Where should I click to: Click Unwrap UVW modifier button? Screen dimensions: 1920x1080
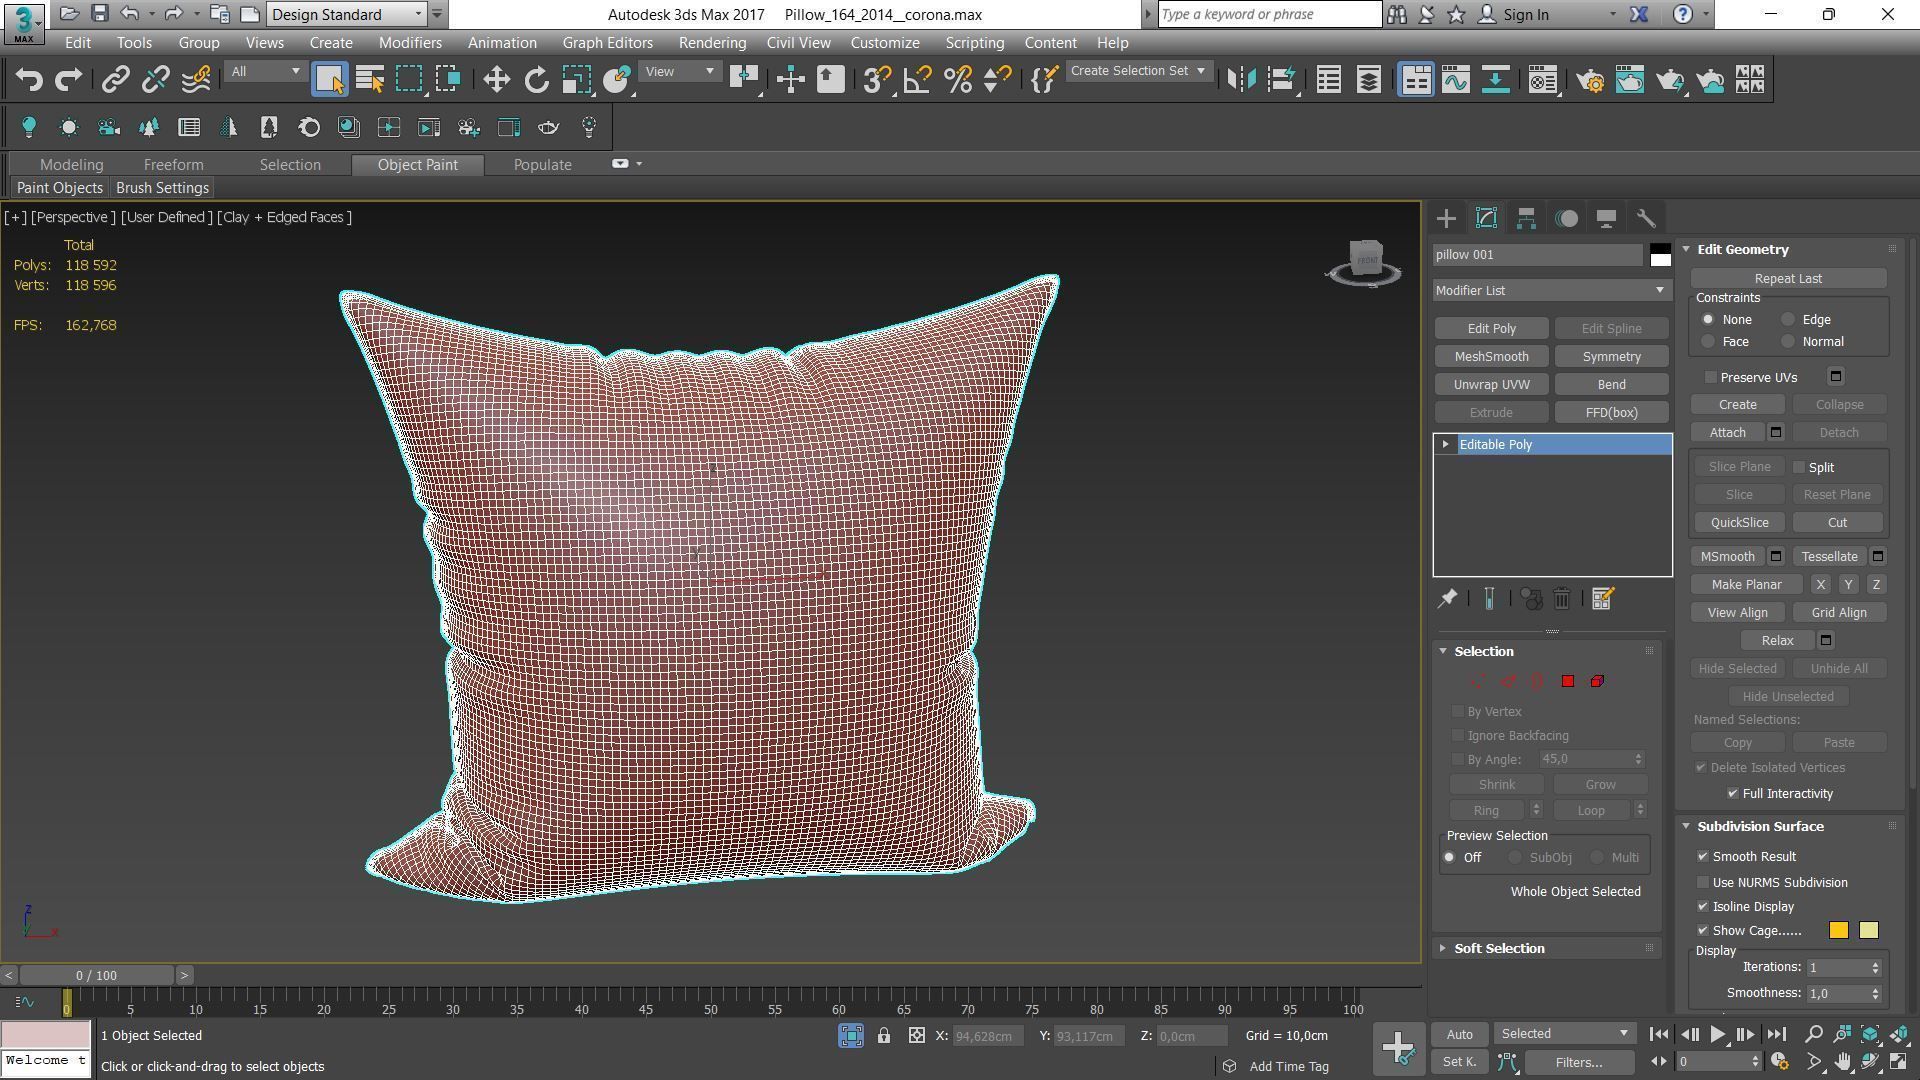tap(1491, 385)
